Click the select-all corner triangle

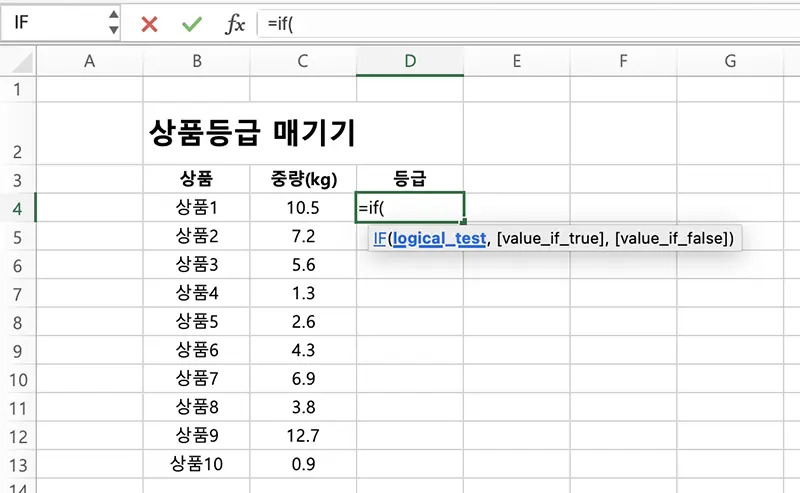pos(19,61)
